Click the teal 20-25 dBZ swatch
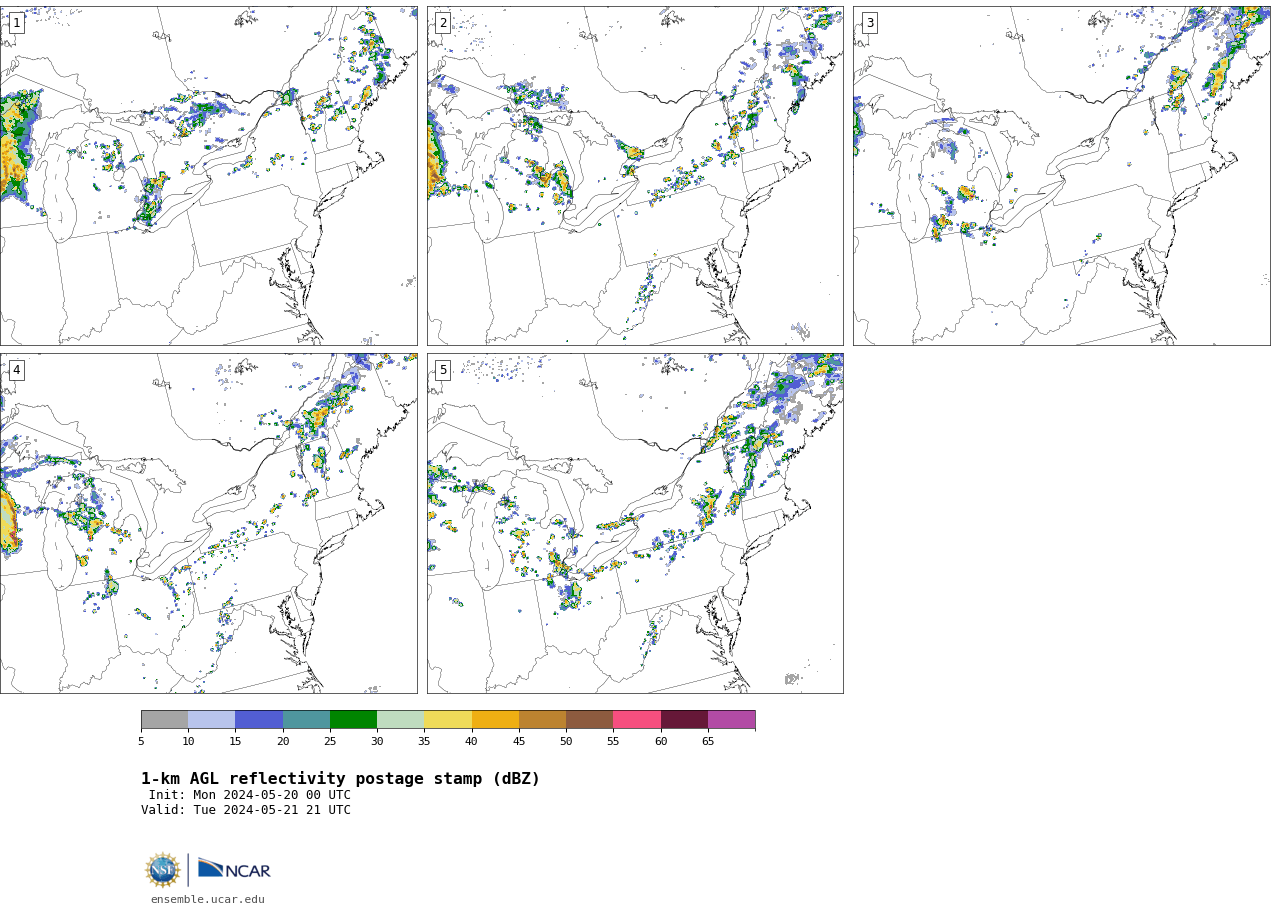 pos(306,720)
